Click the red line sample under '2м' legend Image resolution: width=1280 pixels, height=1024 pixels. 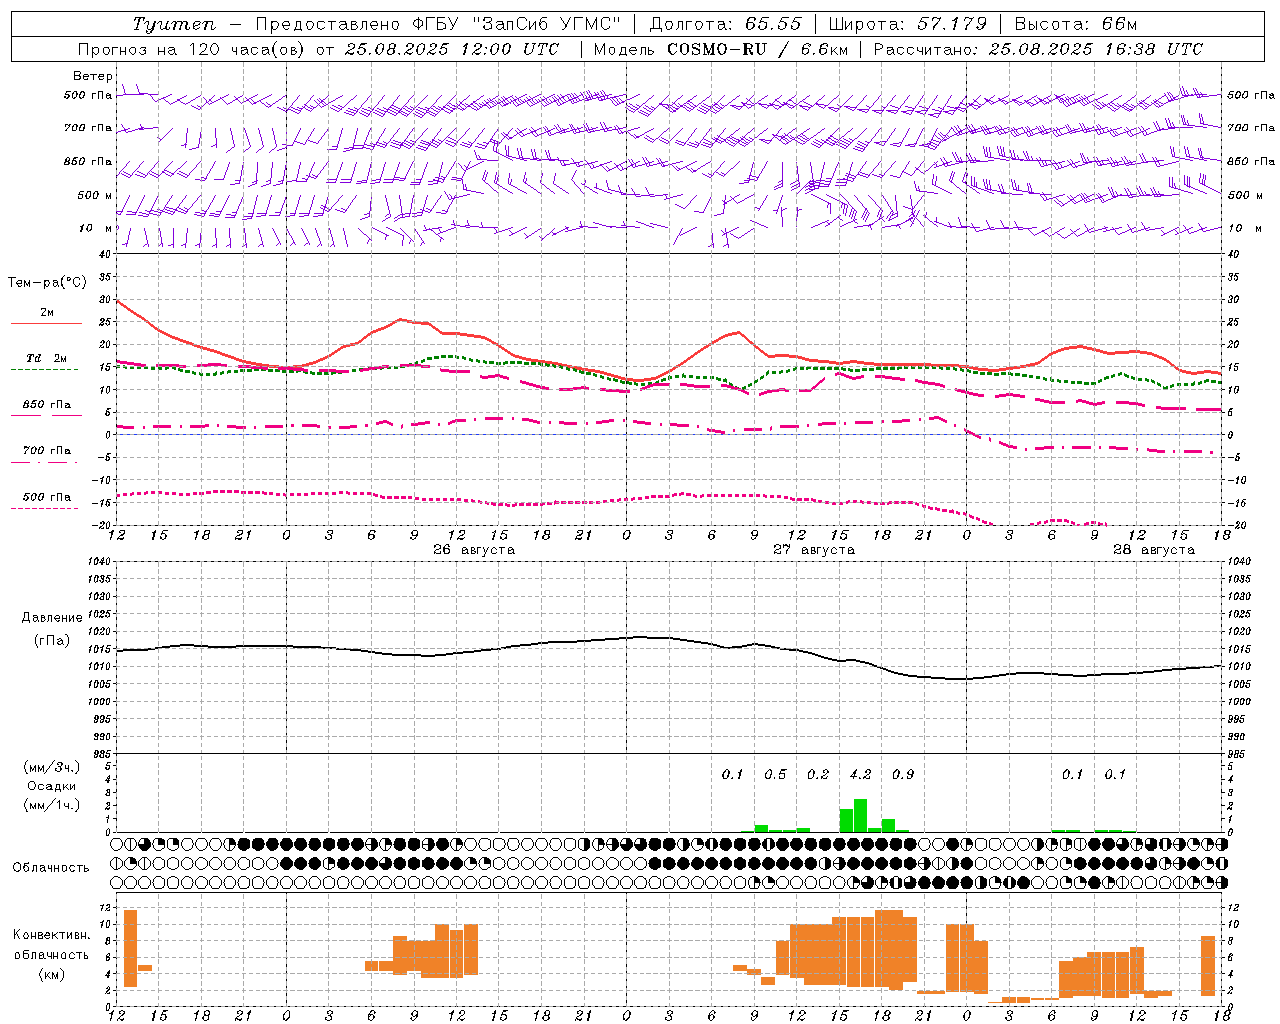point(46,323)
